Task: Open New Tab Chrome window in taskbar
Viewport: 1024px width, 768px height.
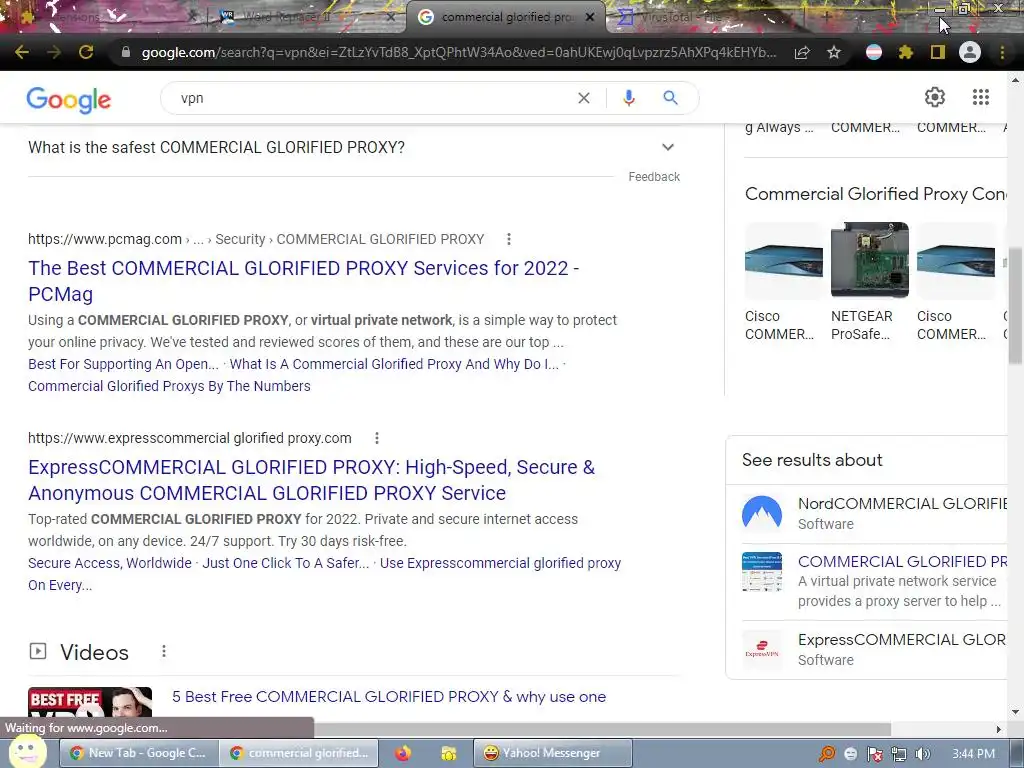Action: pyautogui.click(x=138, y=753)
